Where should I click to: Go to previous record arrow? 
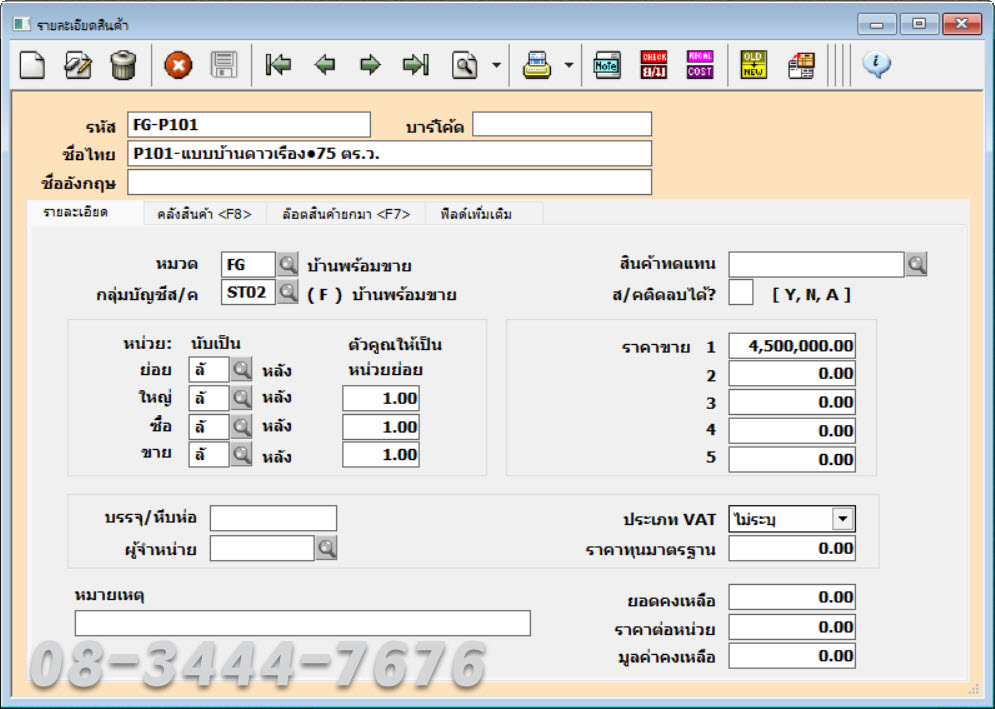point(325,65)
